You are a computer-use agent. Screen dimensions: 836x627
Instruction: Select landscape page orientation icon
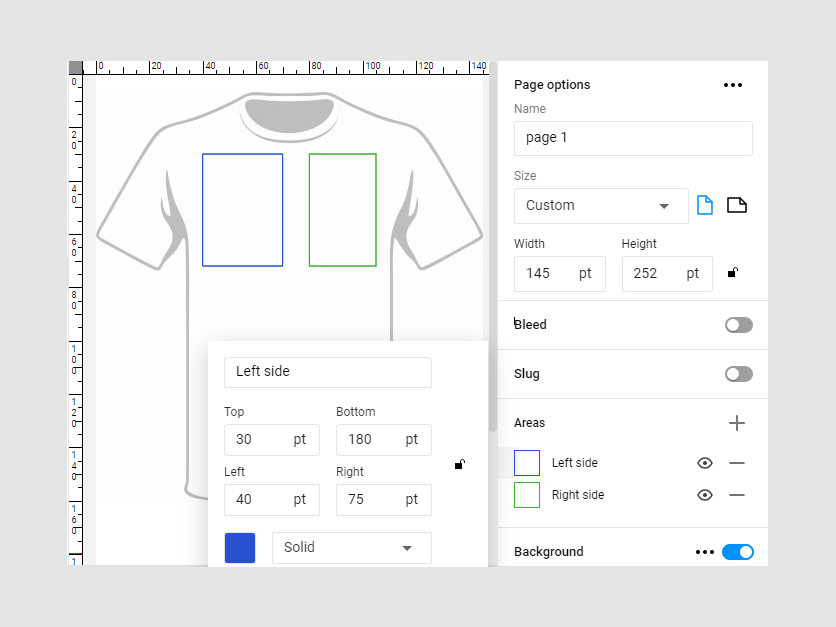coord(737,205)
